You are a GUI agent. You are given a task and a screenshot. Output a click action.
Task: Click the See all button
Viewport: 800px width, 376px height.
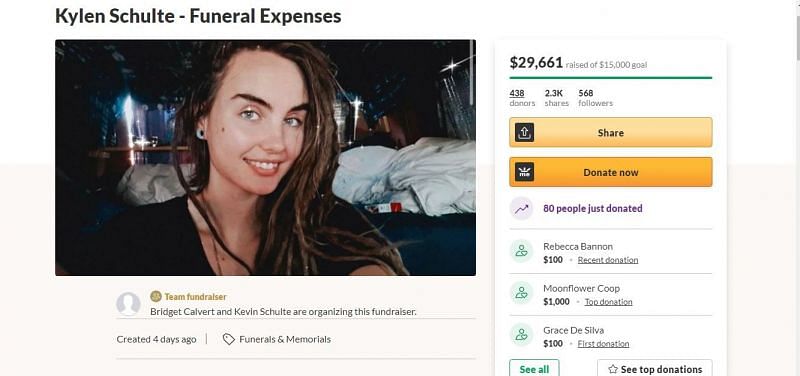coord(534,369)
